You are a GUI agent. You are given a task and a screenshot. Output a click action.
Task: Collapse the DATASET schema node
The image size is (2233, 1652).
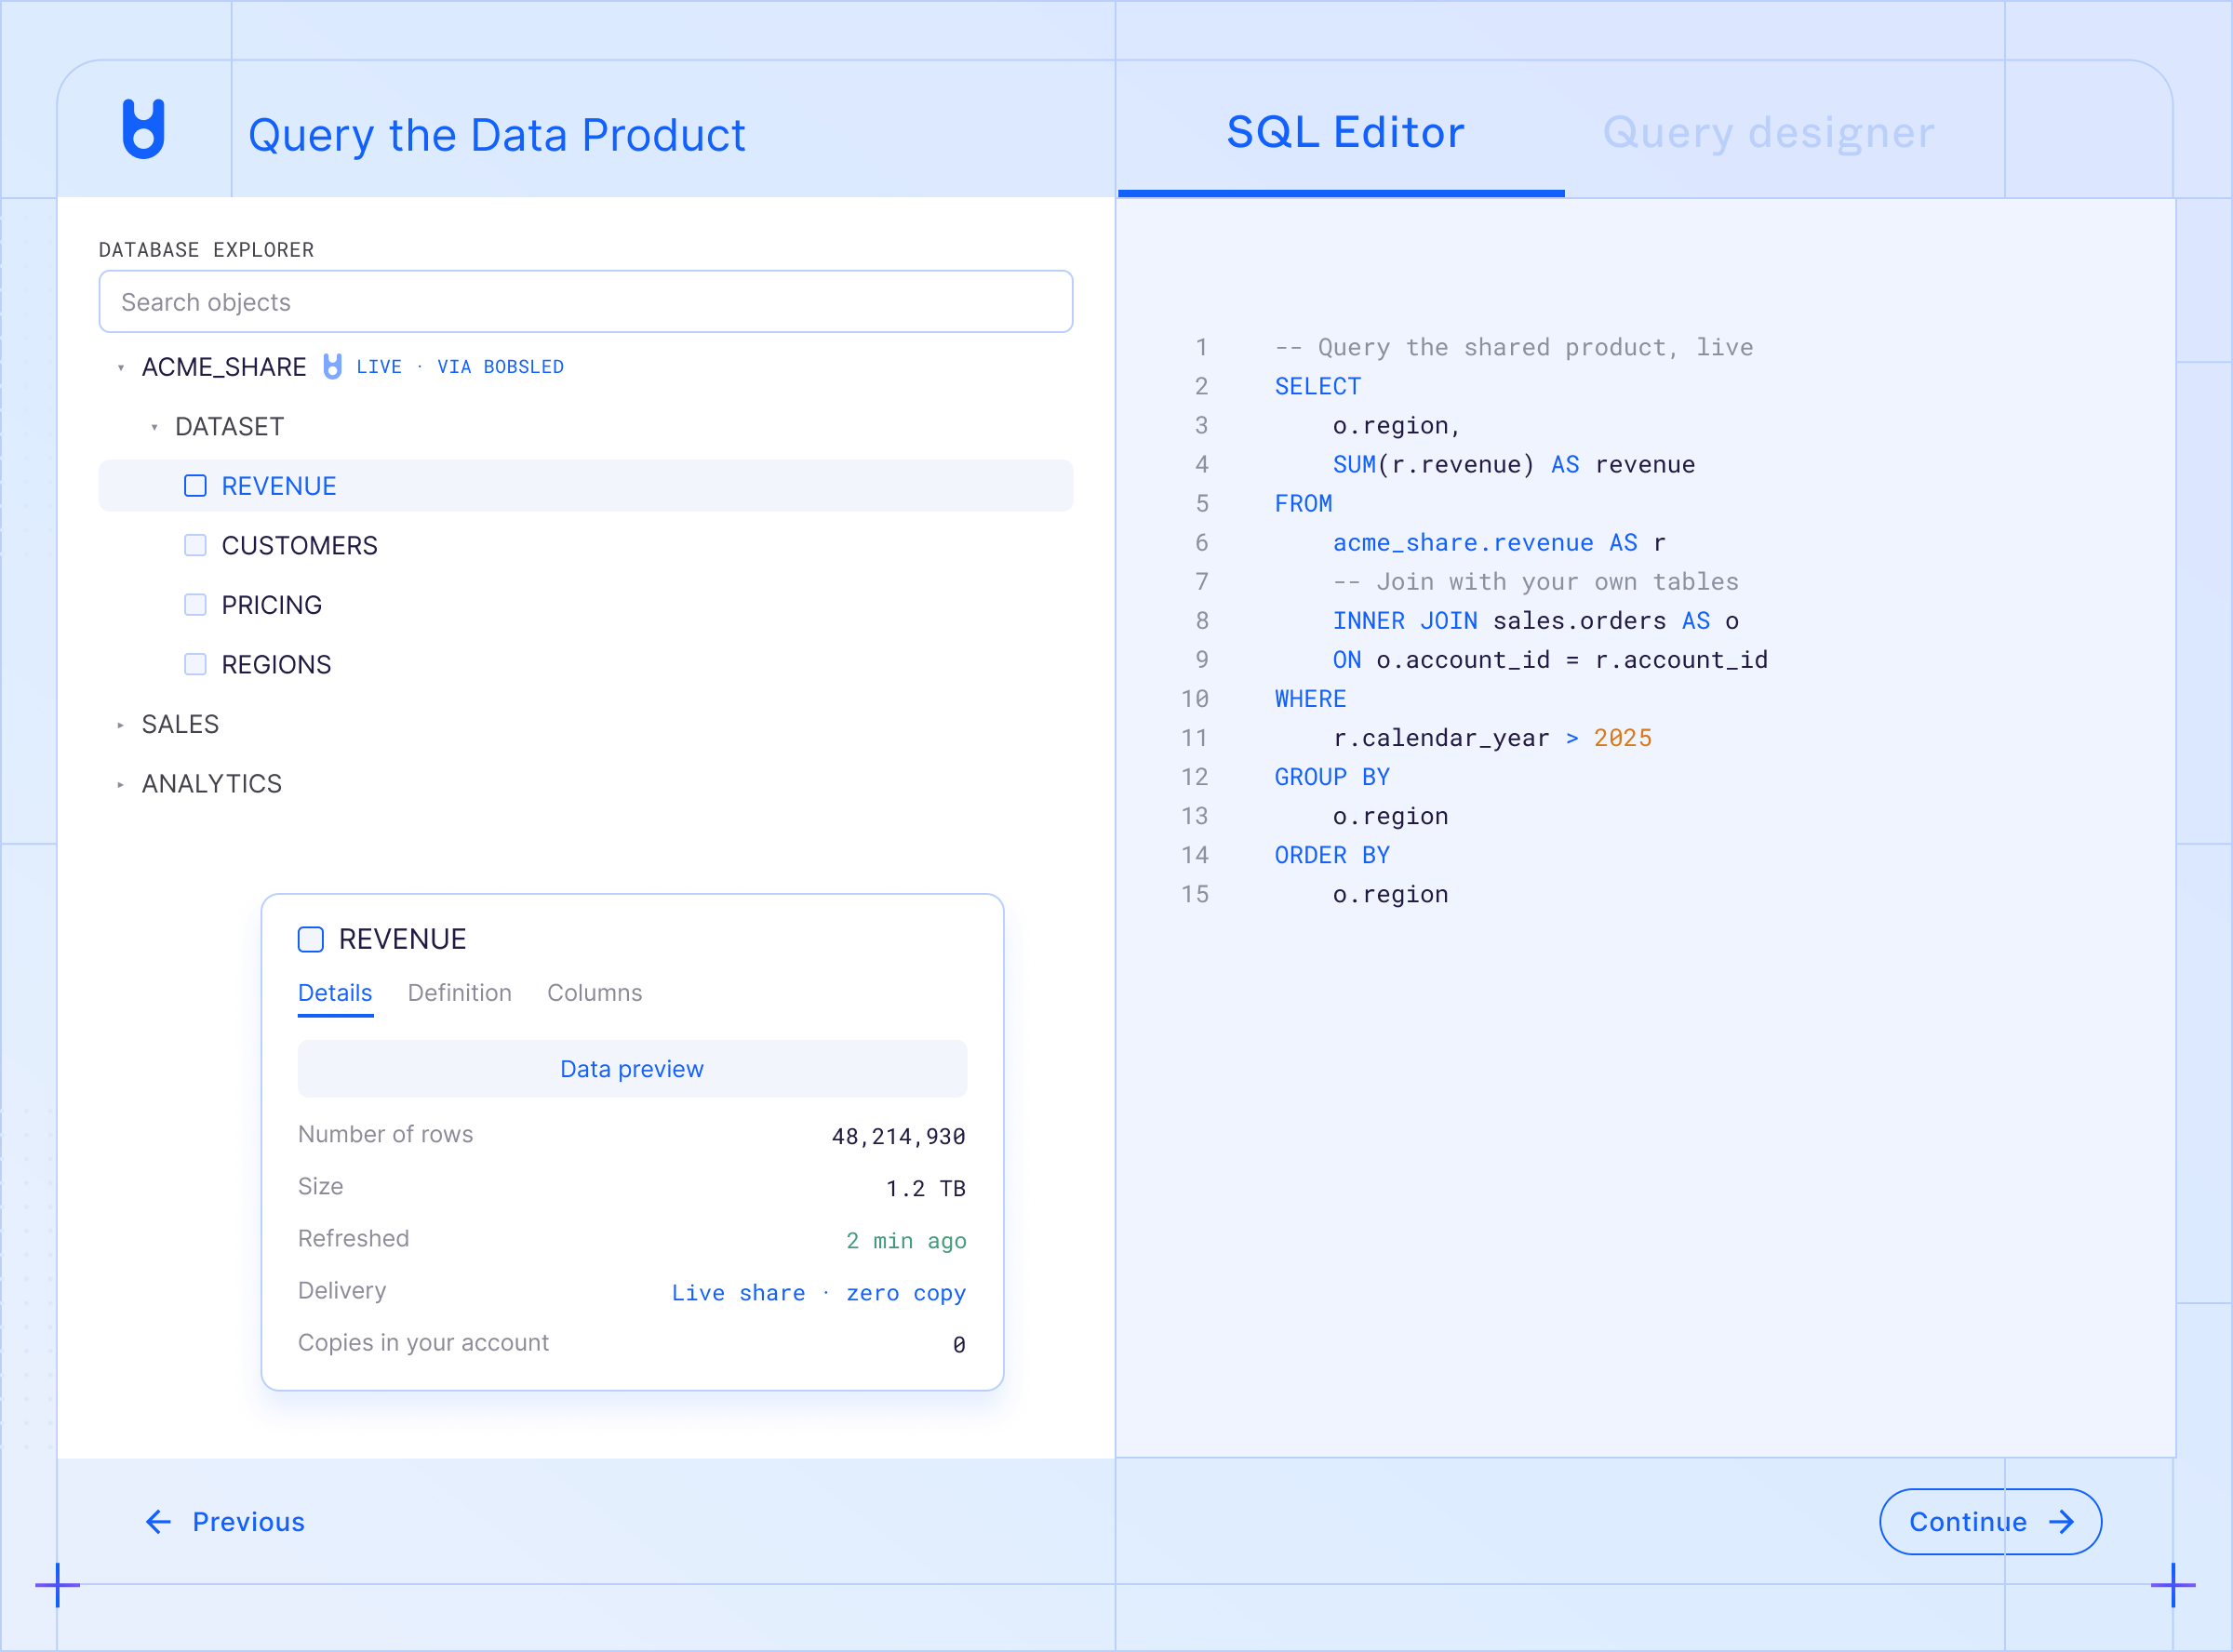pos(154,428)
